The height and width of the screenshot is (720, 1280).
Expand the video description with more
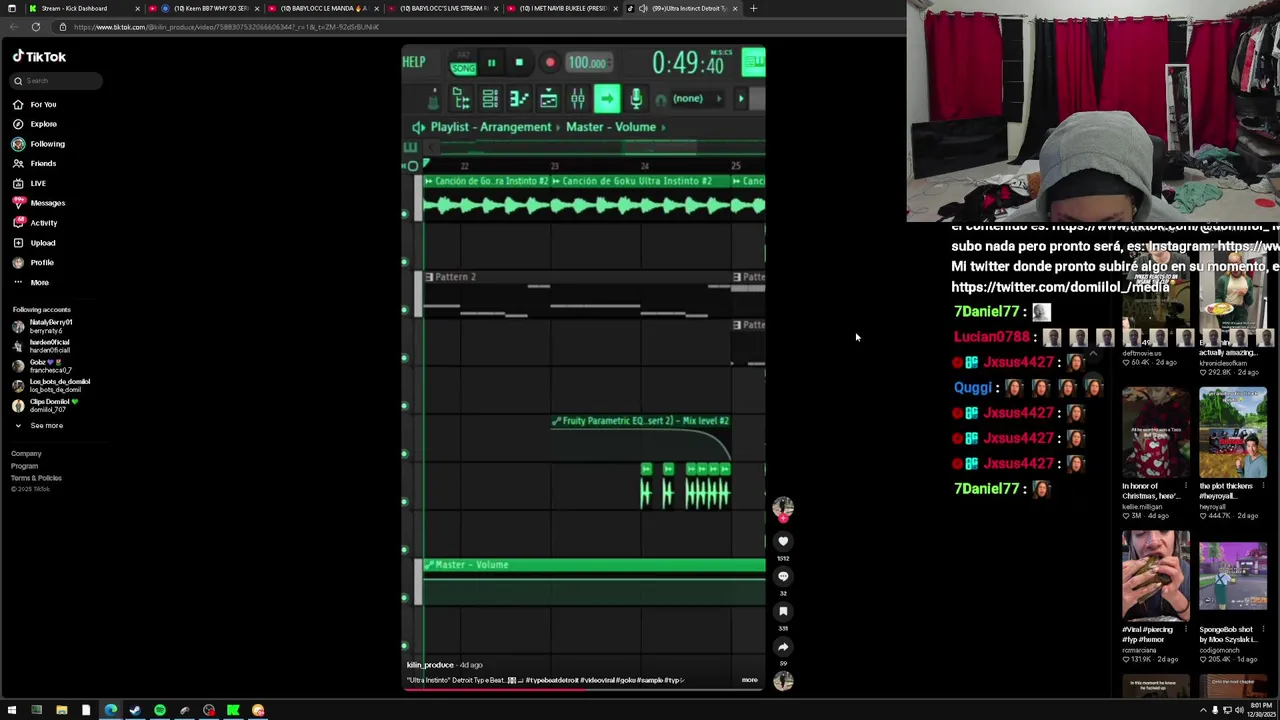coord(749,680)
